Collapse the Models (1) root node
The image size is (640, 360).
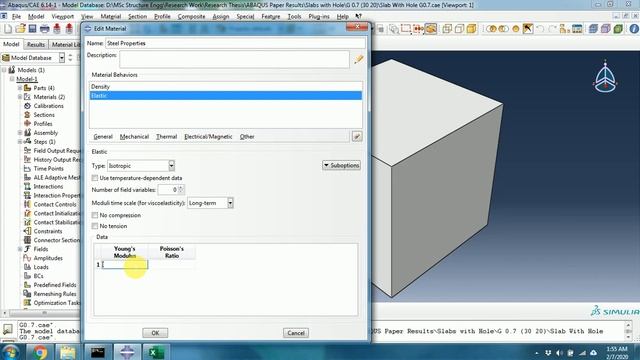coord(4,70)
